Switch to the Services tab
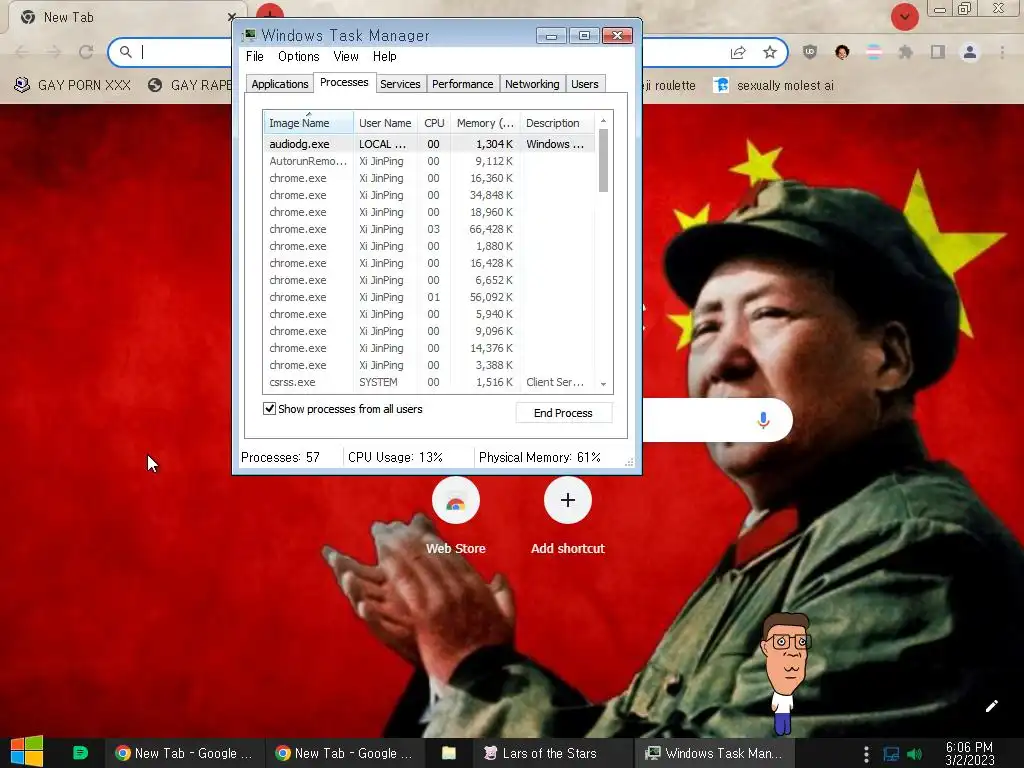1024x768 pixels. pos(400,84)
